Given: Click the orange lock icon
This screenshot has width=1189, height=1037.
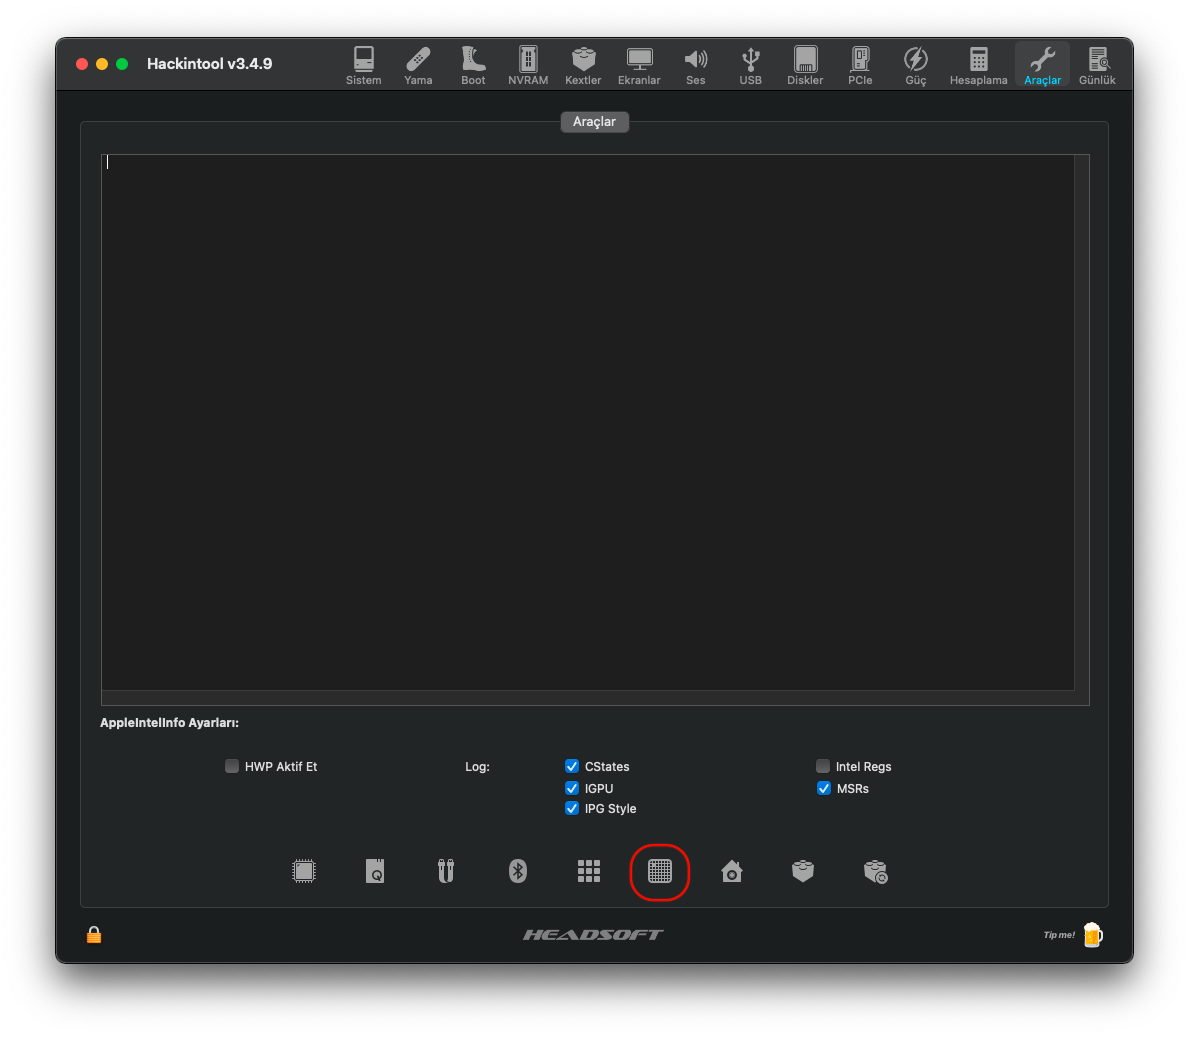Looking at the screenshot, I should coord(94,935).
